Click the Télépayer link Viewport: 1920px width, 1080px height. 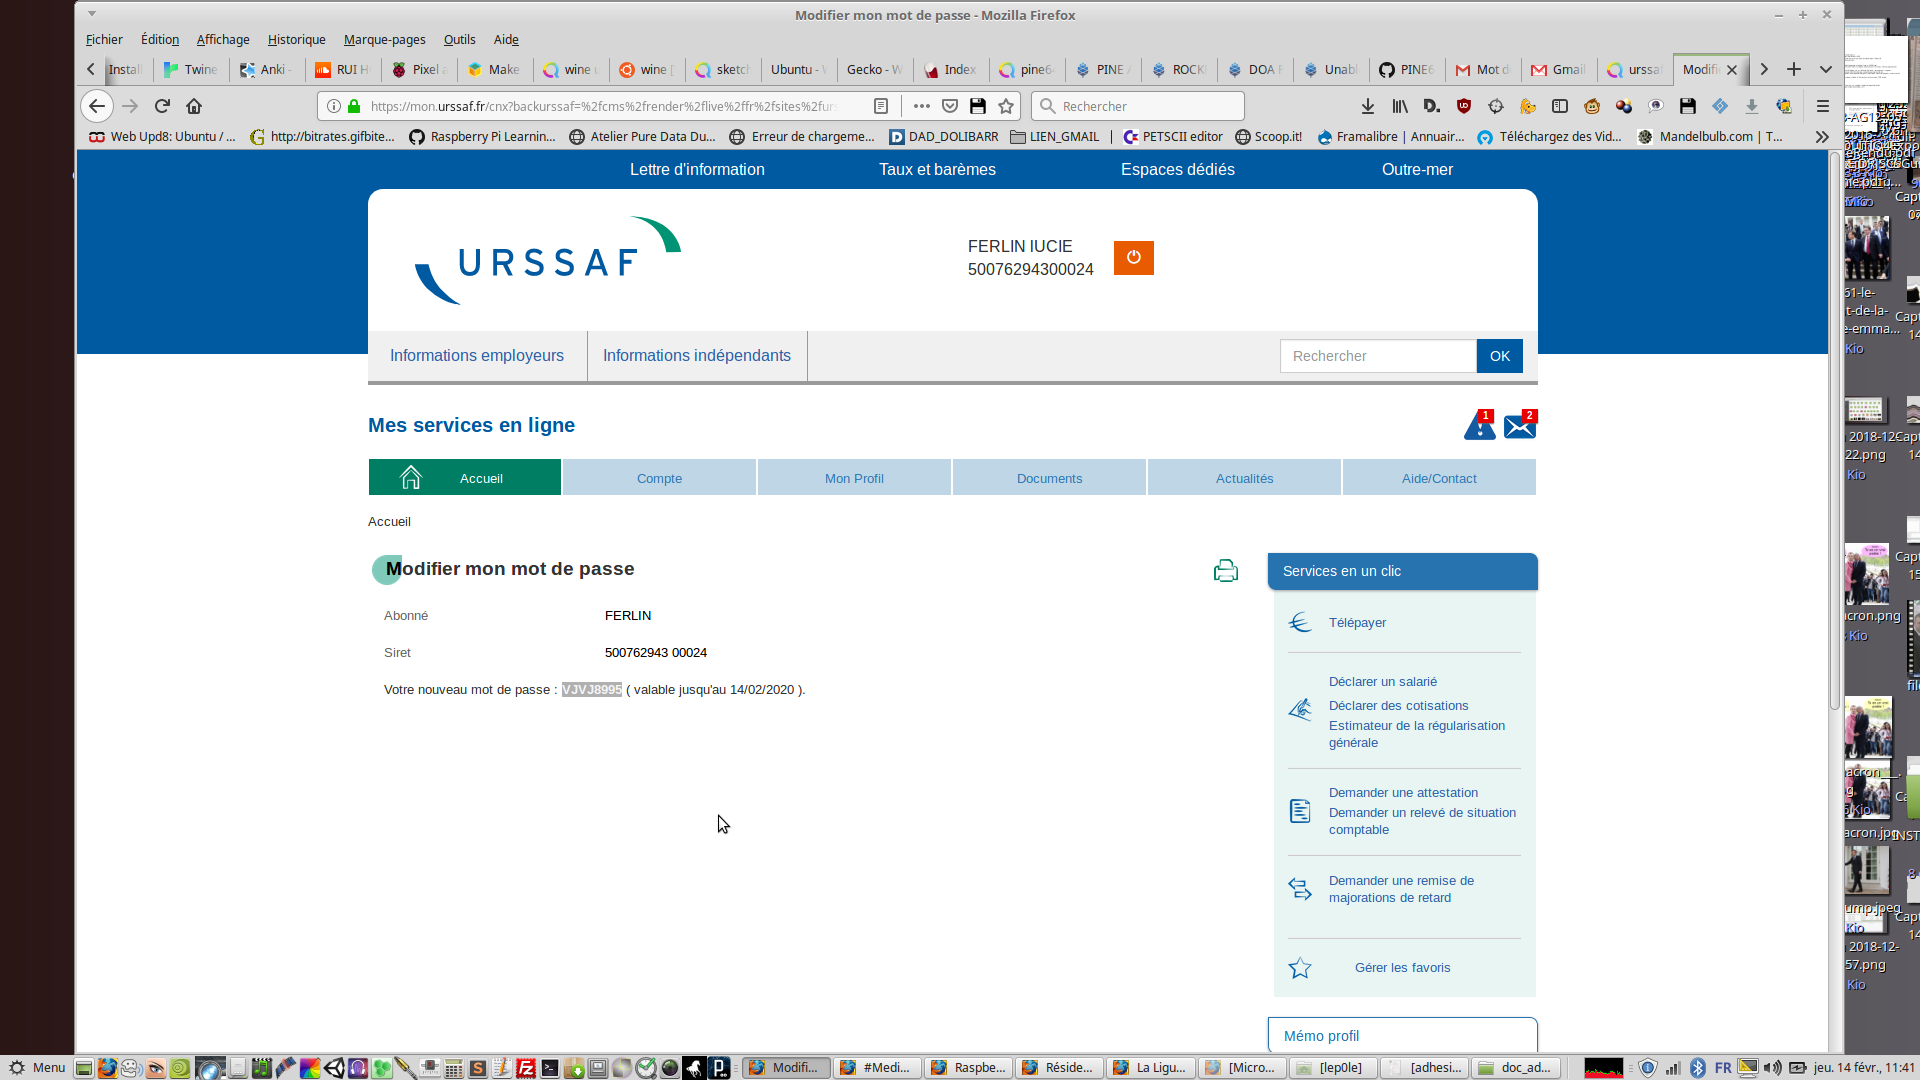click(1357, 623)
